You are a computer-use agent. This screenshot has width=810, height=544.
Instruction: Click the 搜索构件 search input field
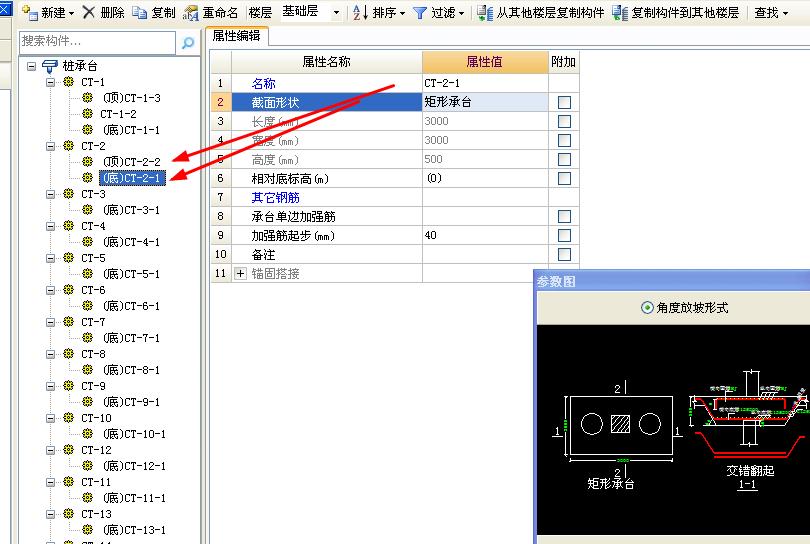click(97, 42)
